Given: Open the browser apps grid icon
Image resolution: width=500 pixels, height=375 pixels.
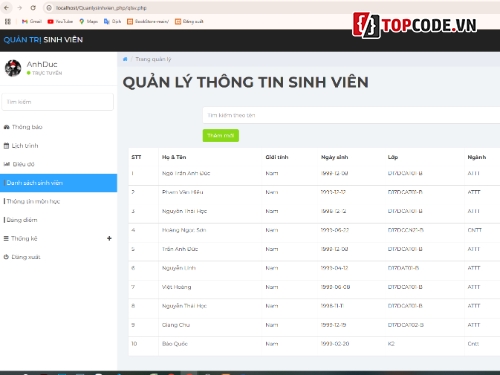Looking at the screenshot, I should pyautogui.click(x=8, y=21).
